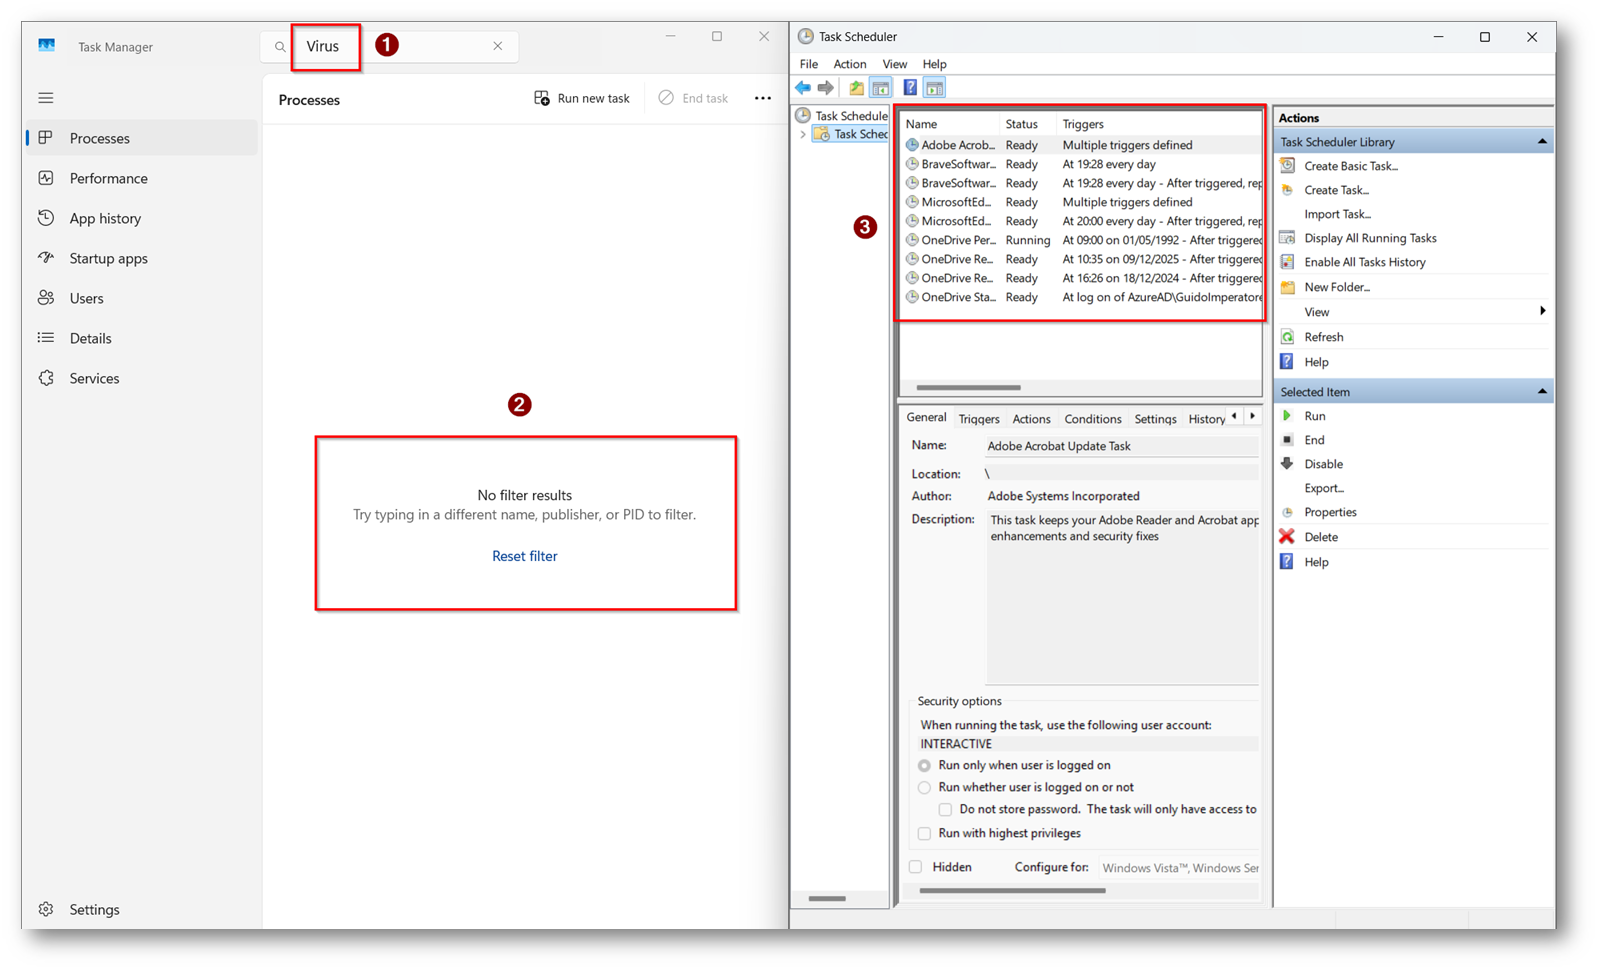Click the Create Basic Task icon

point(1287,166)
